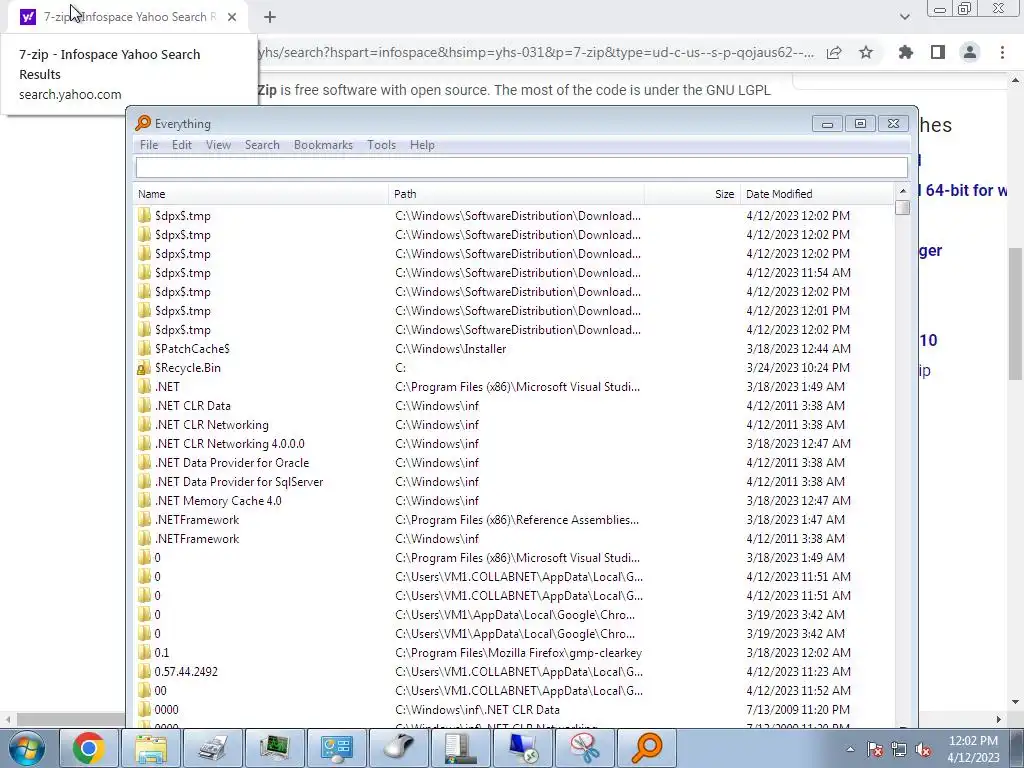1024x768 pixels.
Task: Click the Chrome address bar URL
Action: click(x=536, y=52)
